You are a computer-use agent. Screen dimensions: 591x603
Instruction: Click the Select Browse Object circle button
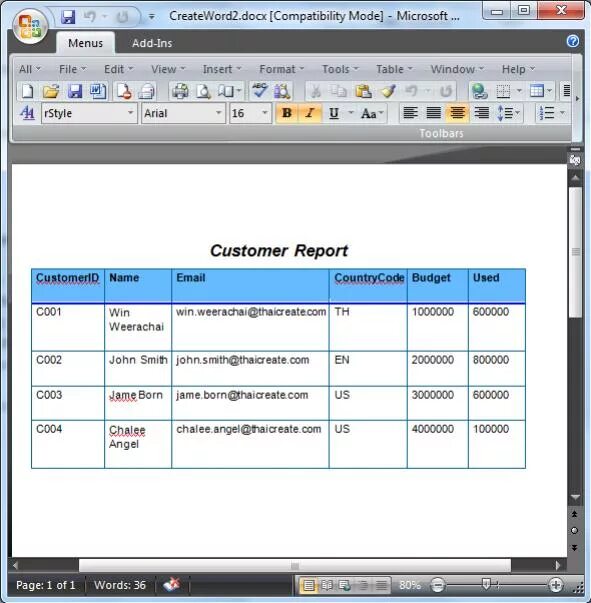coord(574,531)
